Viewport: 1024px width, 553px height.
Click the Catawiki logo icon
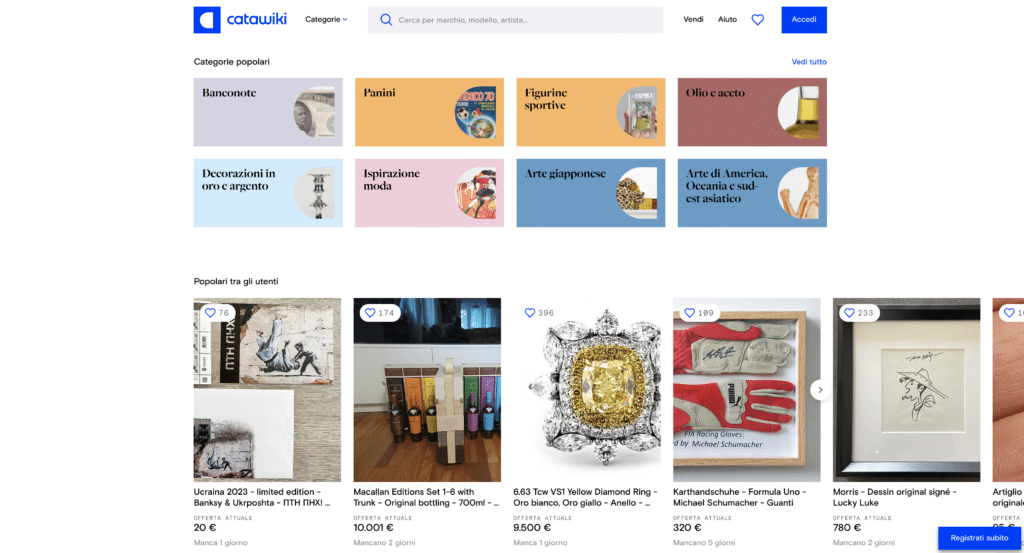207,20
